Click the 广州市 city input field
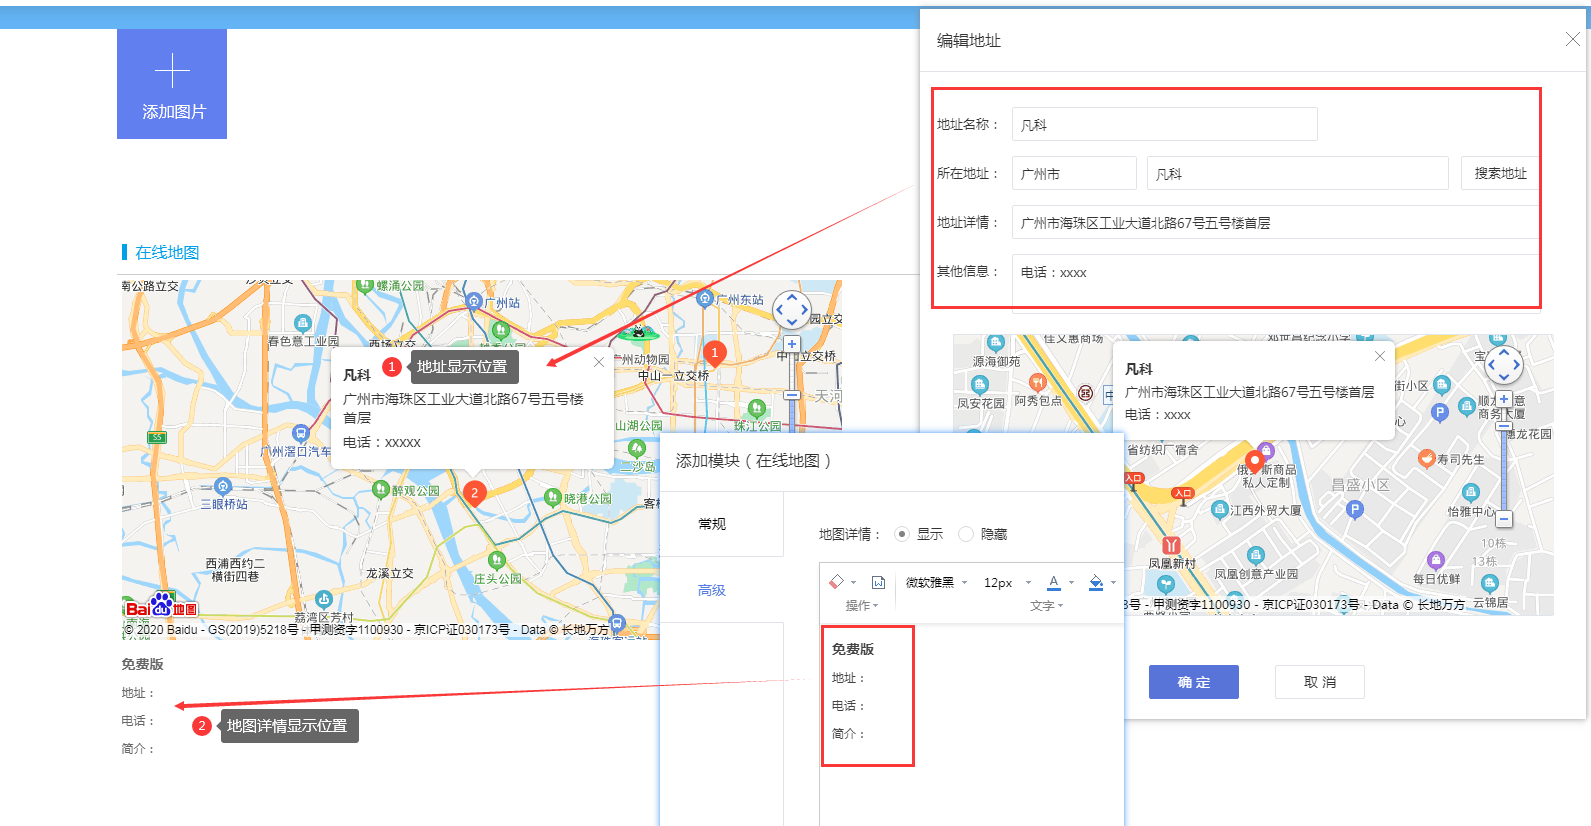The width and height of the screenshot is (1591, 826). [x=1074, y=173]
